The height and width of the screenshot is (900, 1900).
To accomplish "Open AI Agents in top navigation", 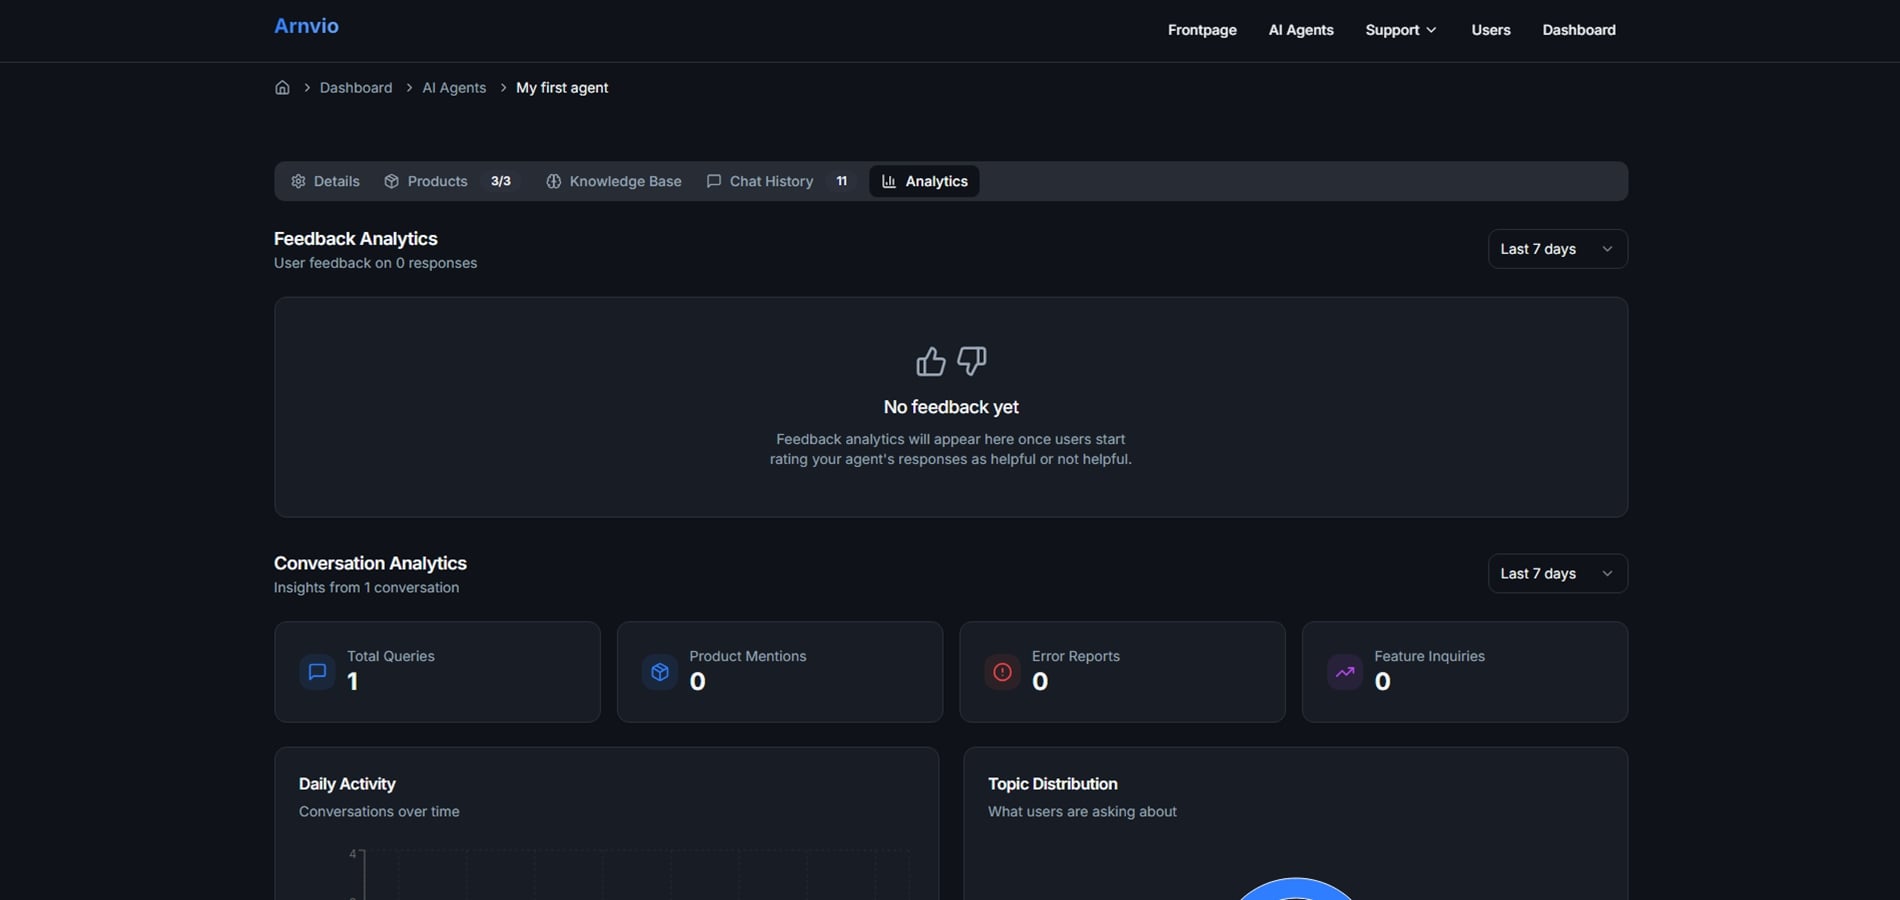I will pyautogui.click(x=1301, y=30).
